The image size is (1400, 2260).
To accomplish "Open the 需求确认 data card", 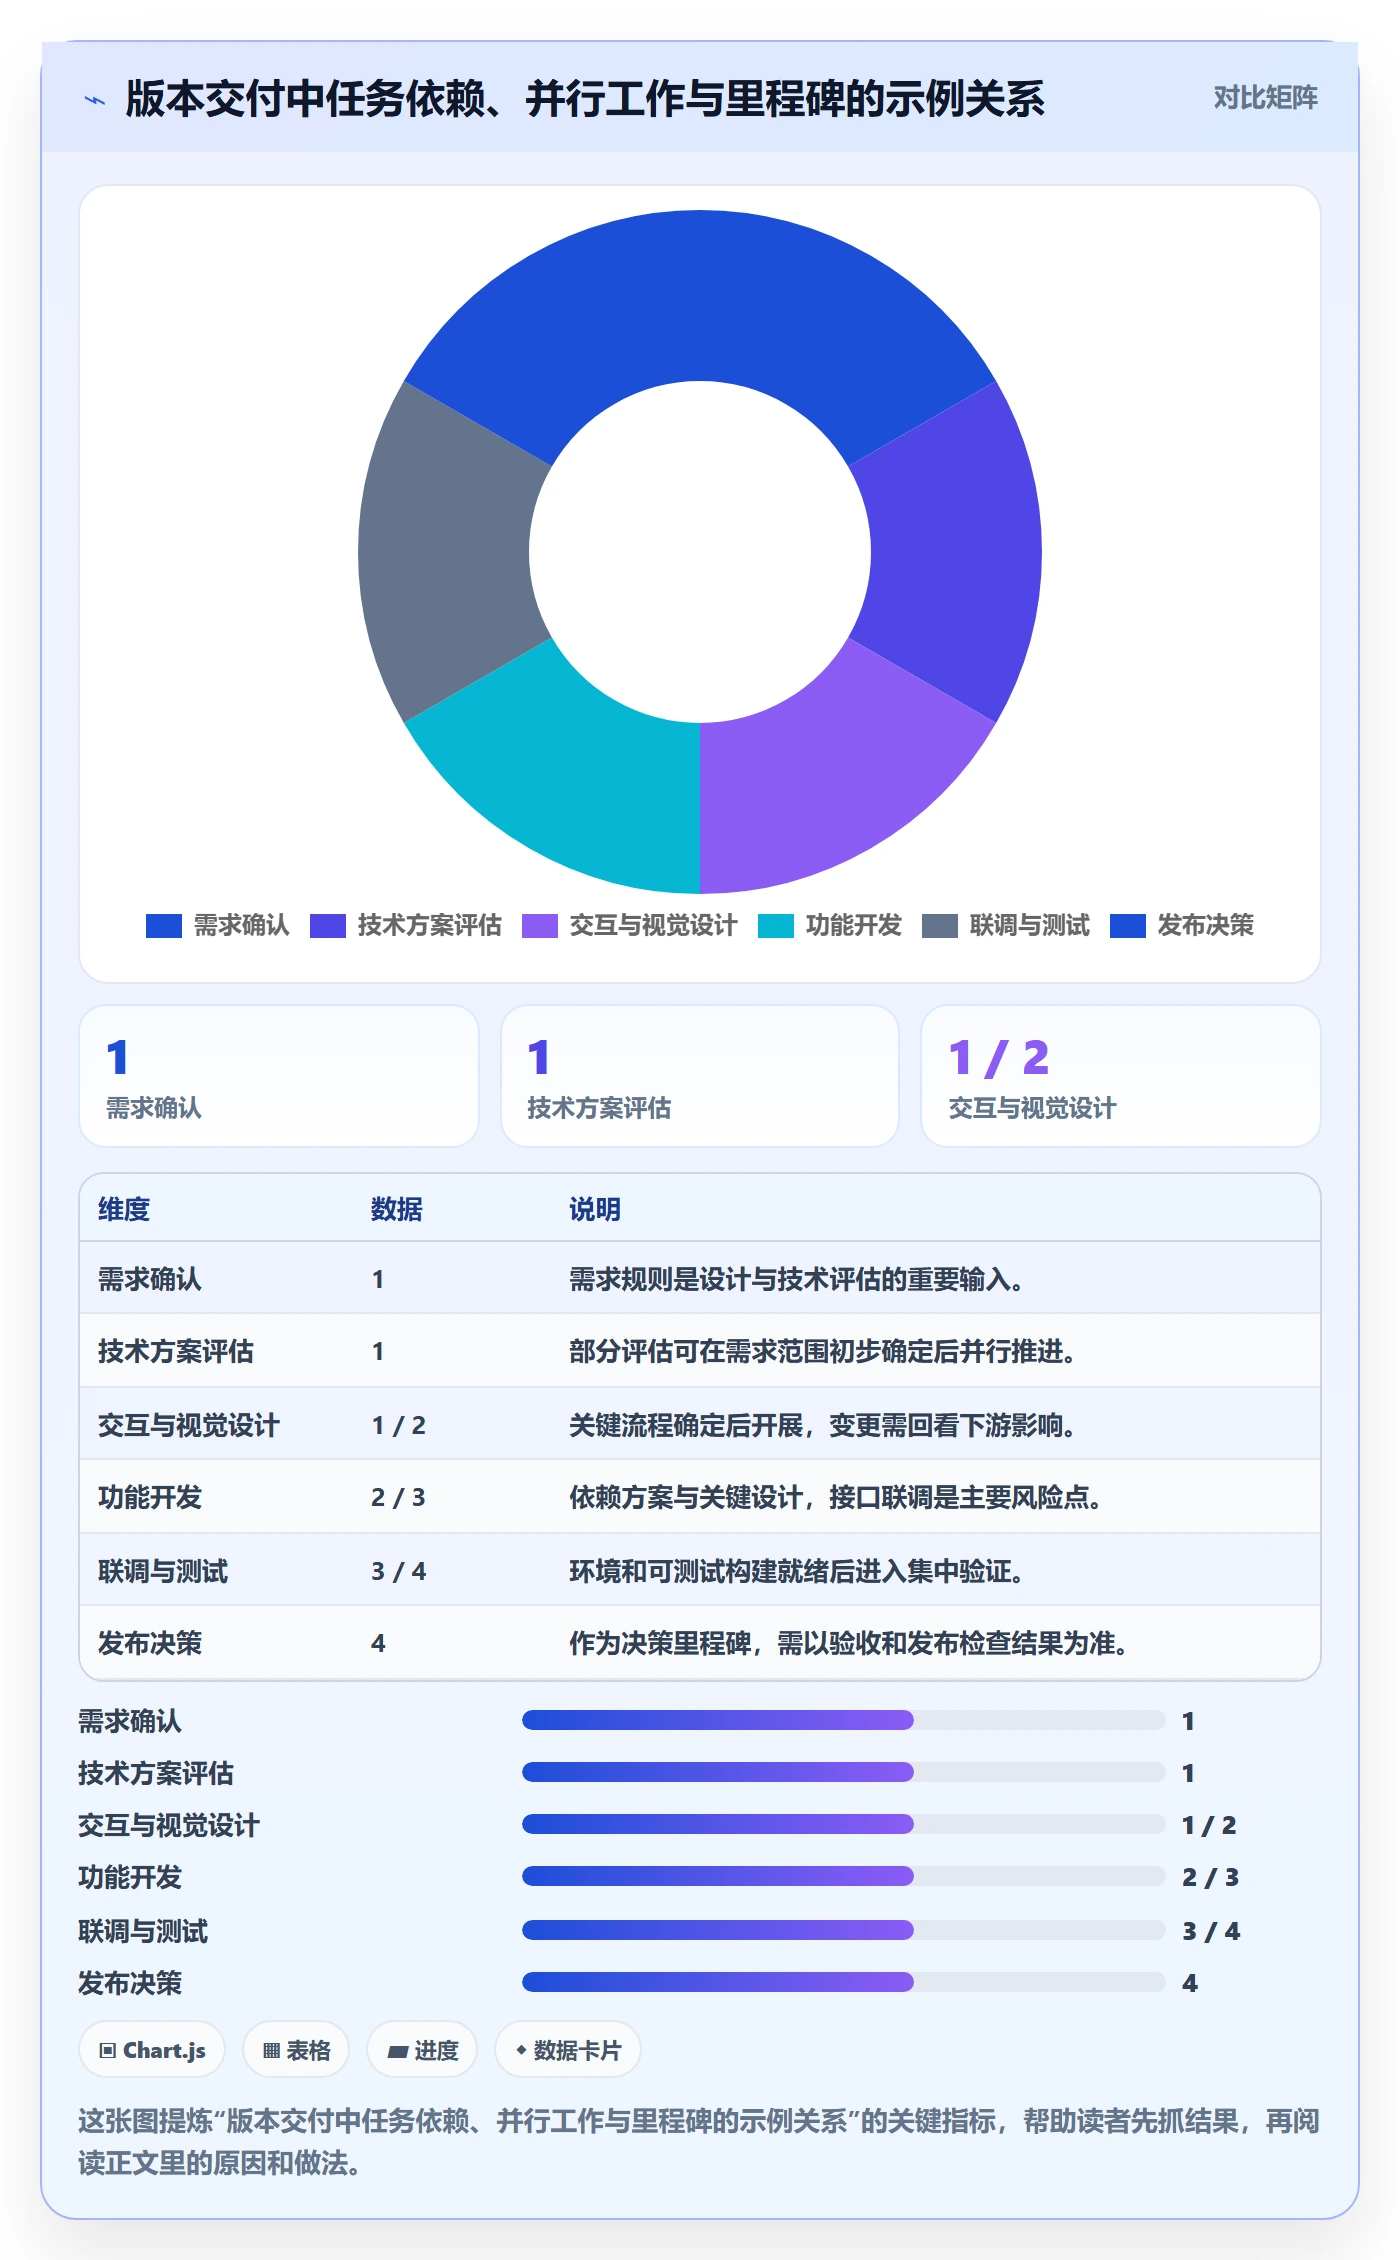I will [279, 1076].
